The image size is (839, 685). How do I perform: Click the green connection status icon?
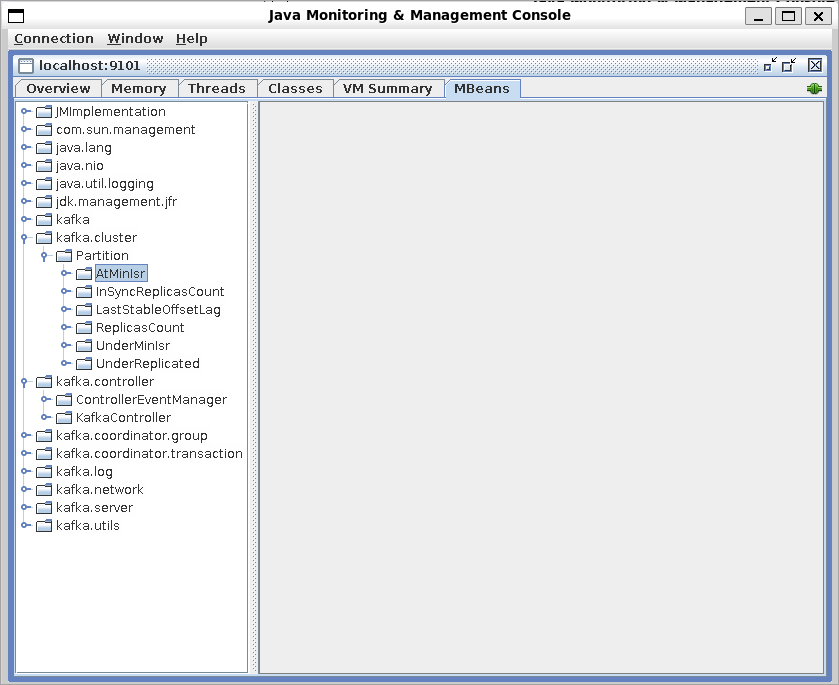pos(814,89)
